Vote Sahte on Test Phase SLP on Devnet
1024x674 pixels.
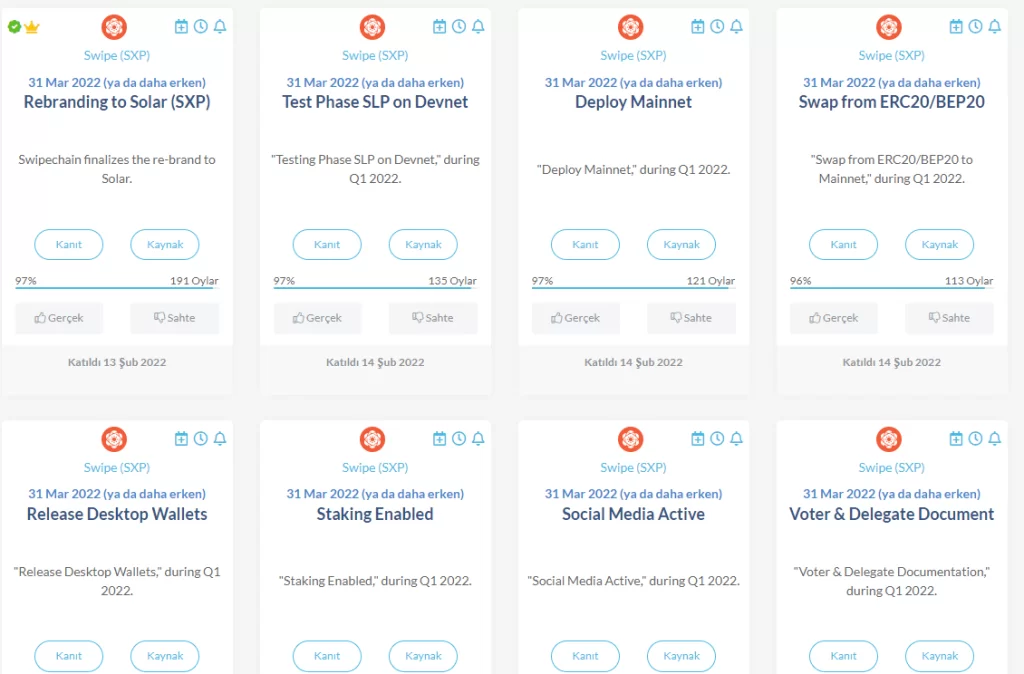pyautogui.click(x=432, y=318)
